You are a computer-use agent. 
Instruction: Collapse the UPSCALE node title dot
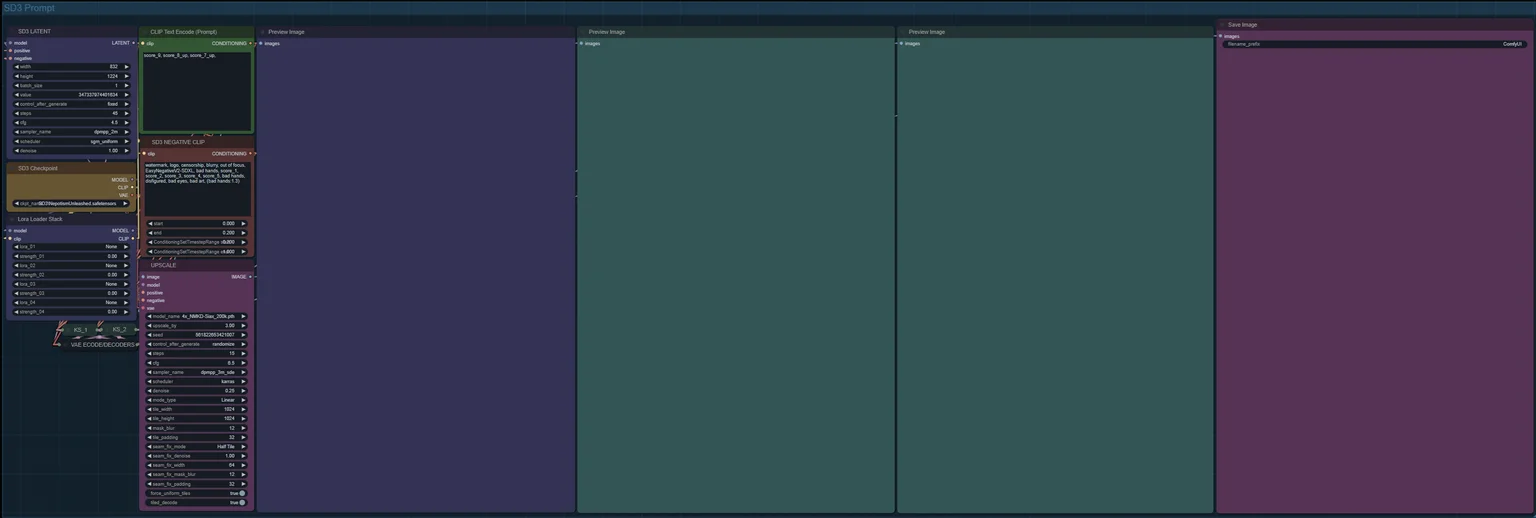(x=145, y=265)
